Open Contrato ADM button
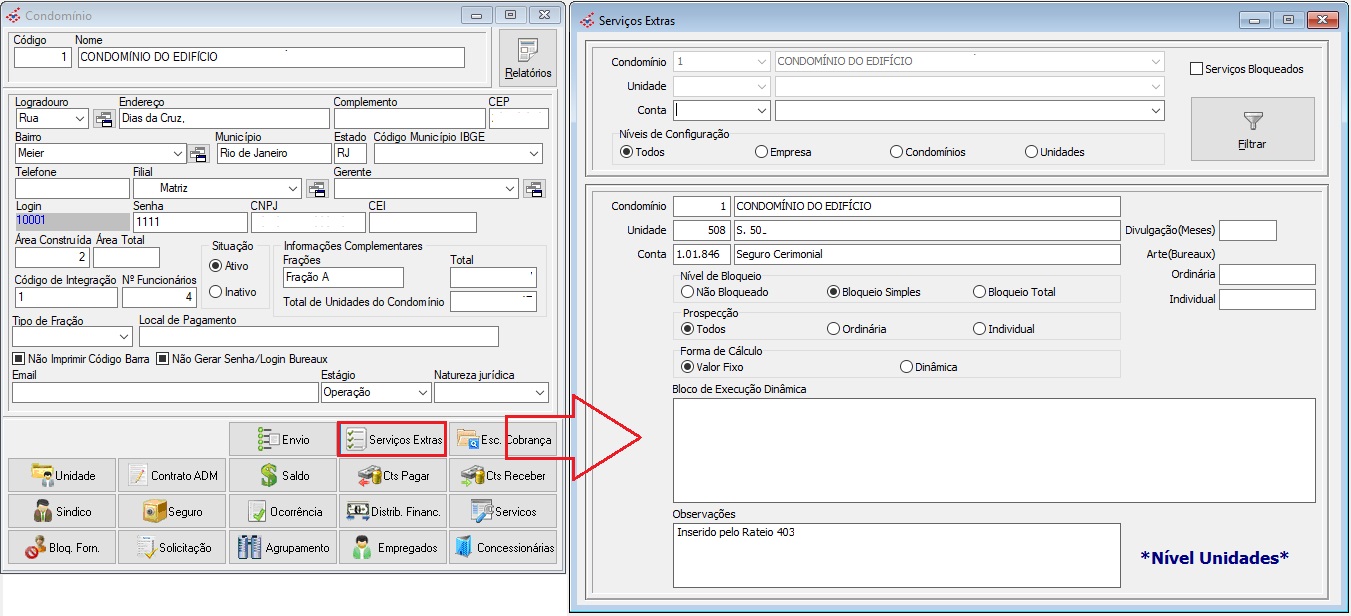Screen dimensions: 1351x616 (x=172, y=476)
